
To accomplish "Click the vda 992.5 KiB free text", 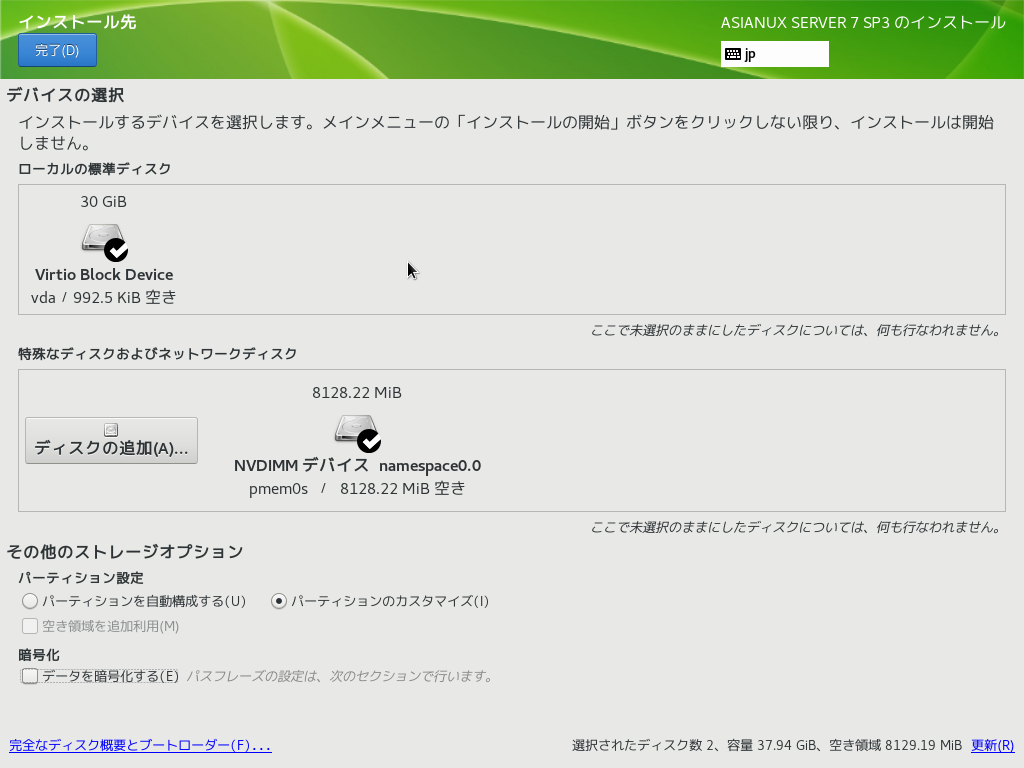I will [104, 297].
